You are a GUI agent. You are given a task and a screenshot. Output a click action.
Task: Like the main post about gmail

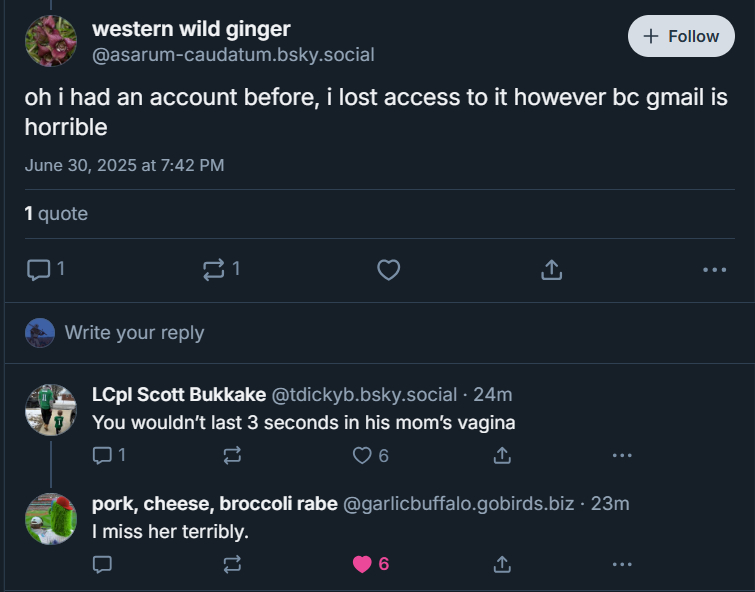point(389,270)
